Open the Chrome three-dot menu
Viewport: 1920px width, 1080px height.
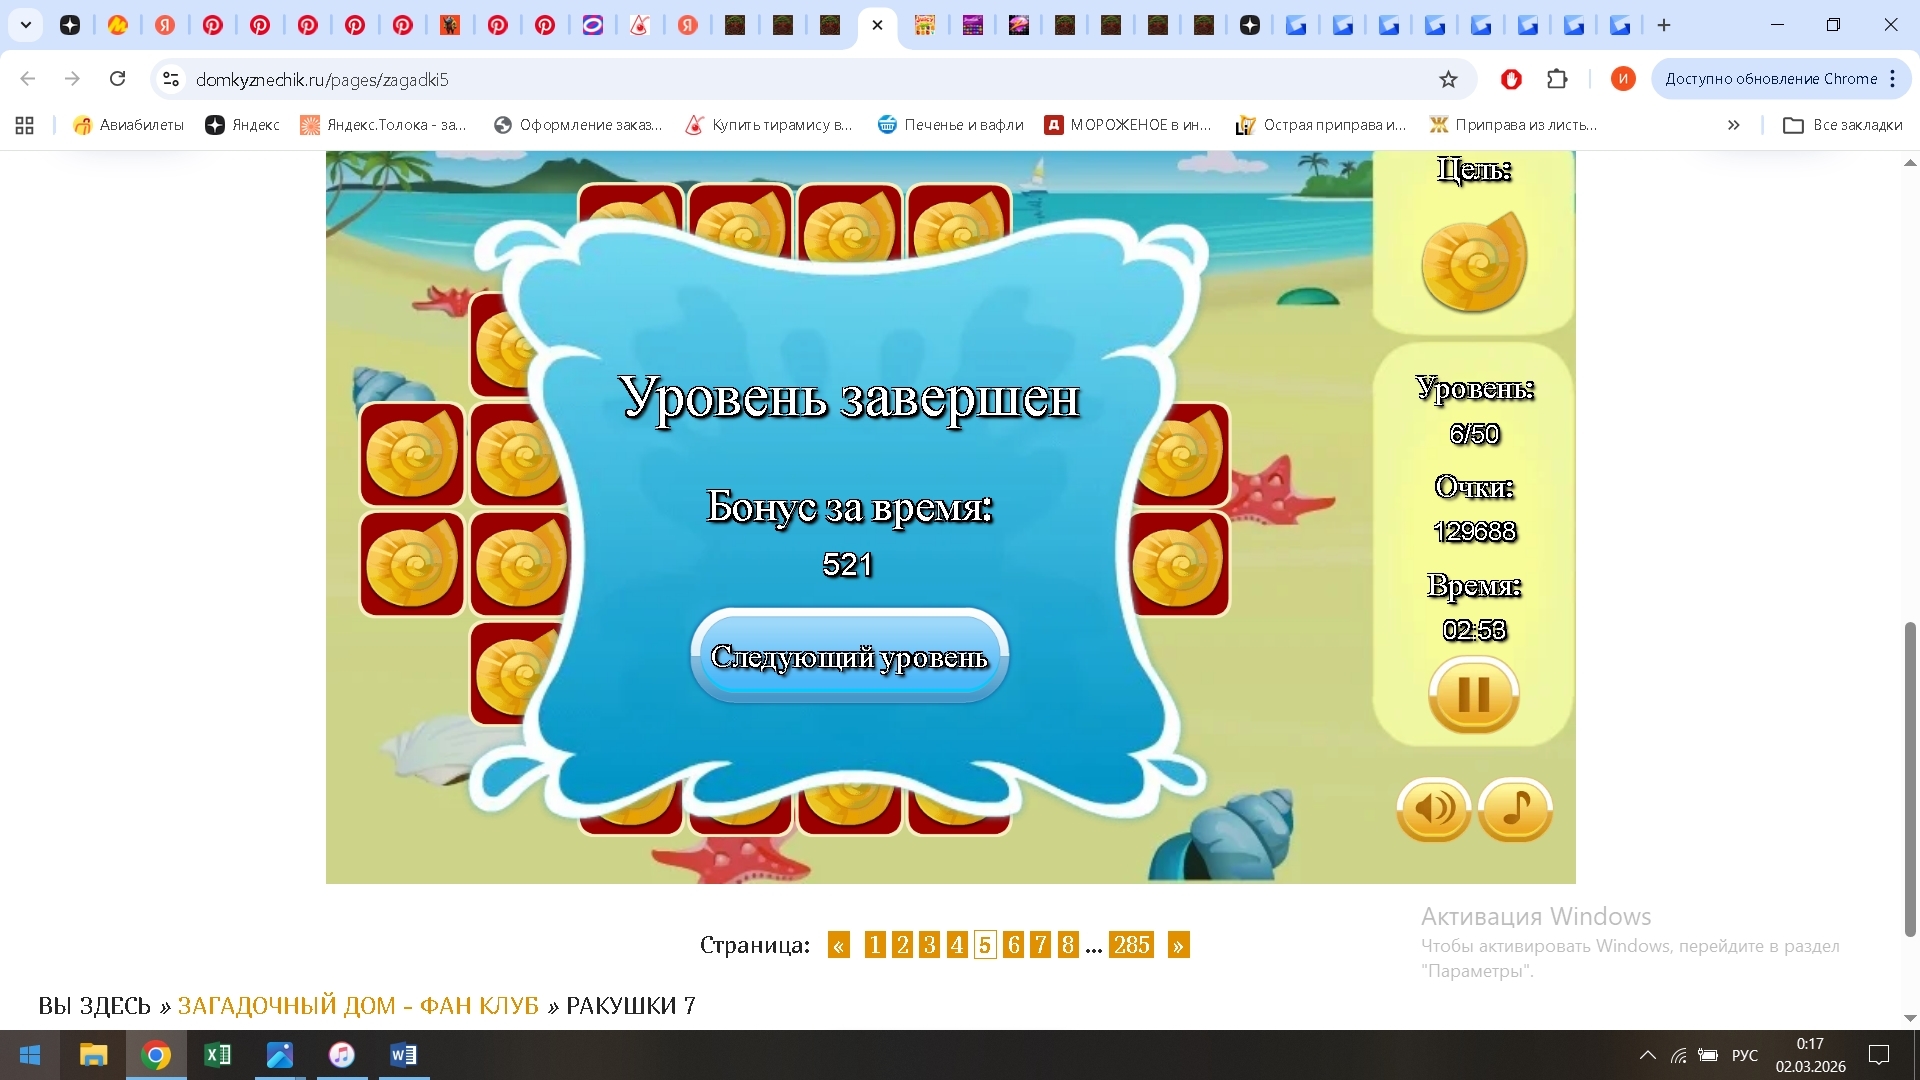click(x=1894, y=79)
